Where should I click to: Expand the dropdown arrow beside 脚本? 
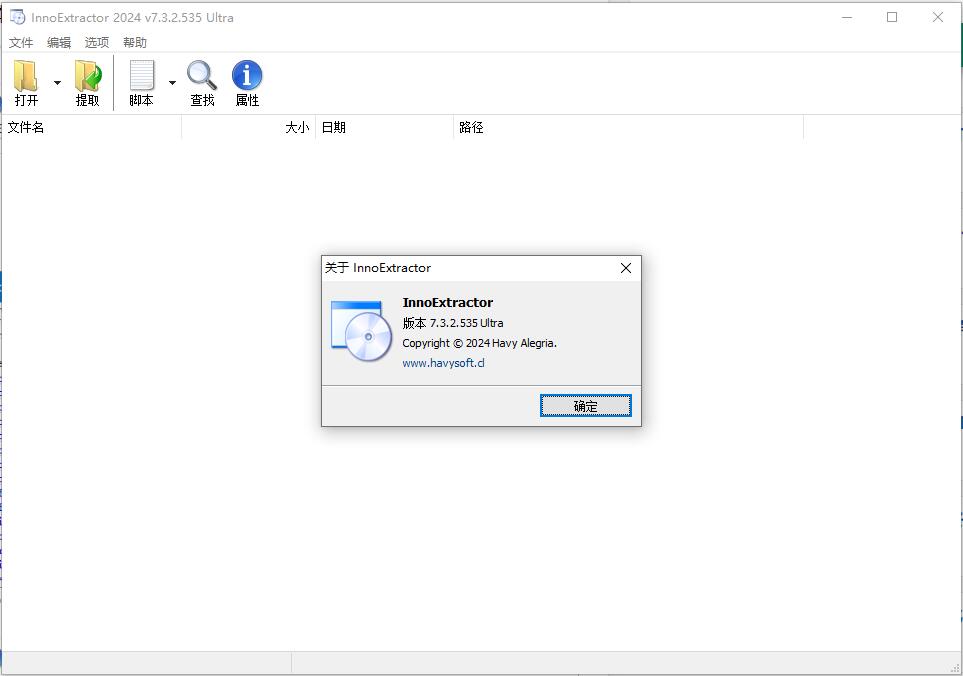(173, 83)
